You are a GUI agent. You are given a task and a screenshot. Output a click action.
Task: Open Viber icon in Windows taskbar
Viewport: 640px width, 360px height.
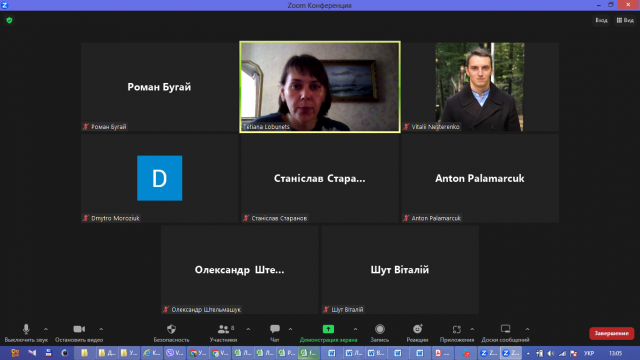point(175,353)
